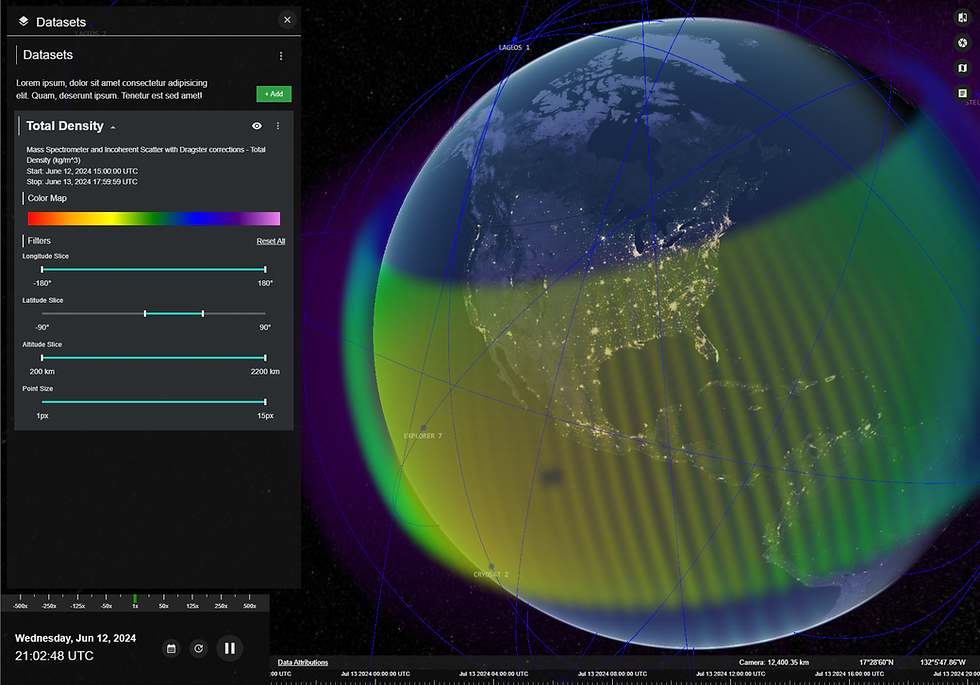980x685 pixels.
Task: Open the Total Density options menu
Action: tap(278, 126)
